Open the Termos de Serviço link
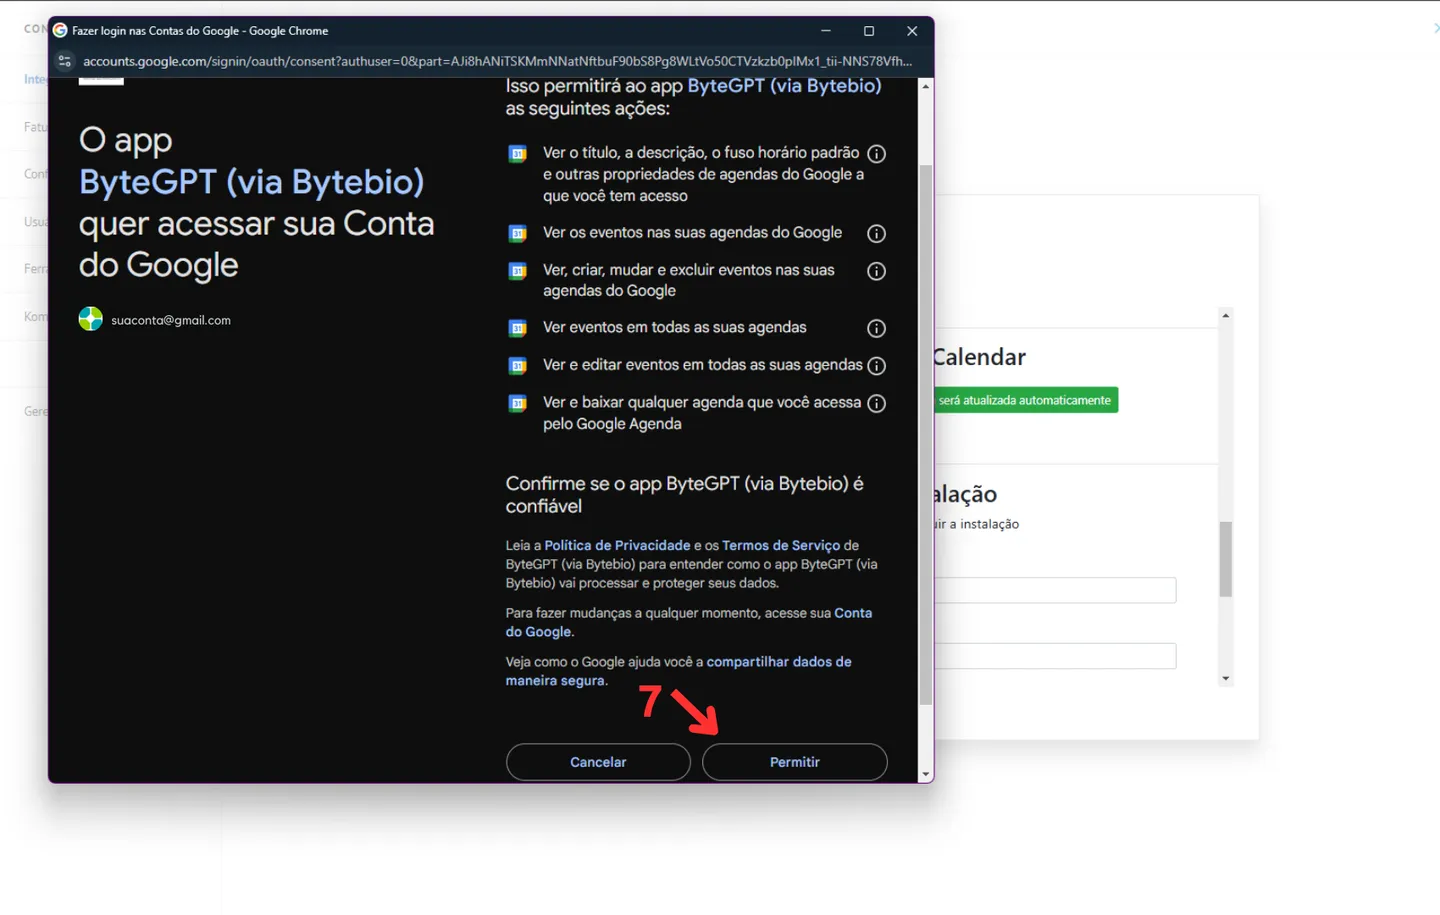The height and width of the screenshot is (915, 1440). [781, 545]
